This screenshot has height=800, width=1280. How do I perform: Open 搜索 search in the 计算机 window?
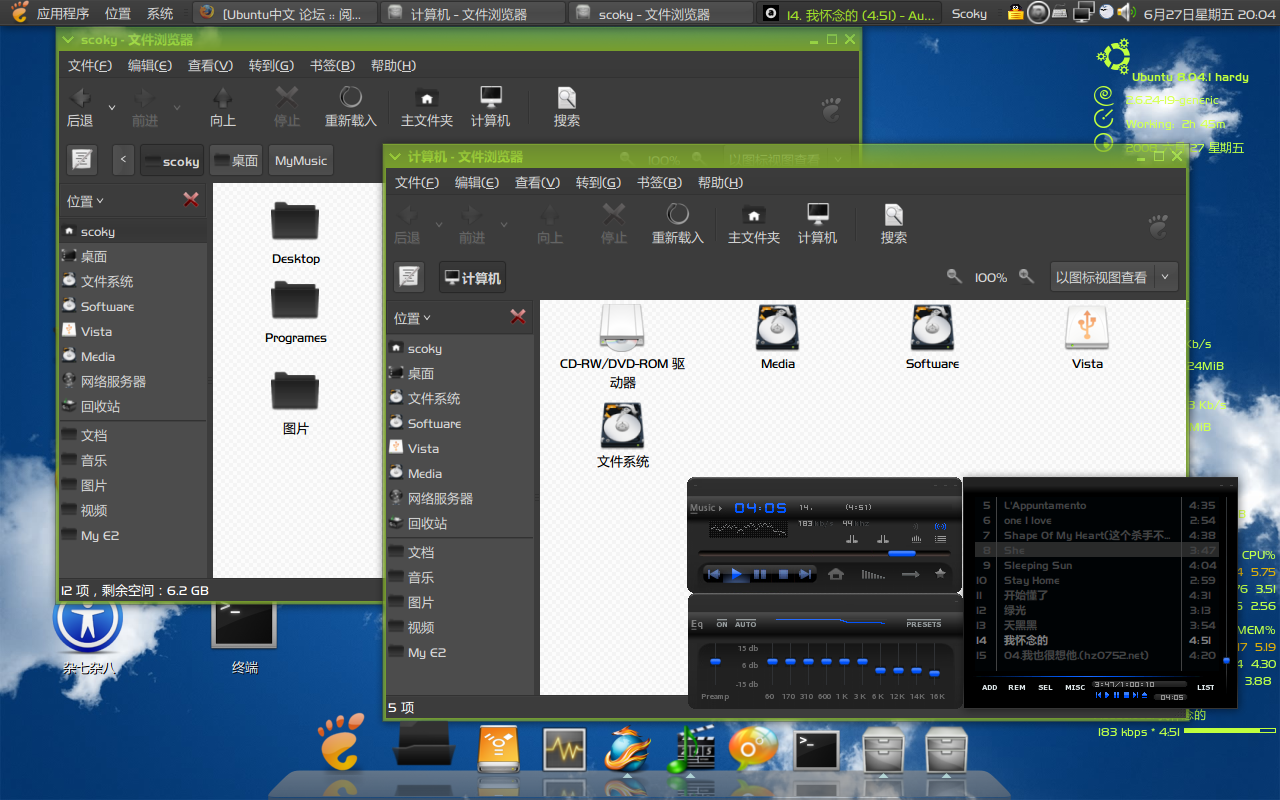(x=893, y=223)
